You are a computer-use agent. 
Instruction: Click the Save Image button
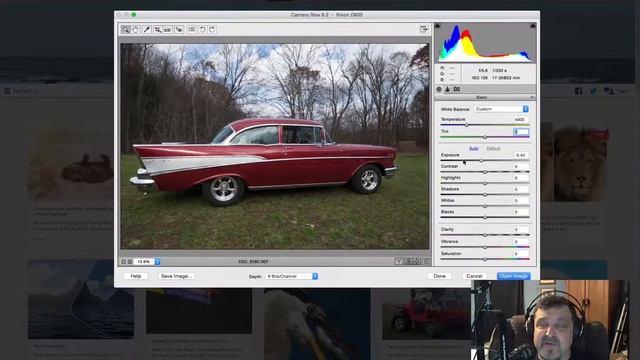click(176, 276)
